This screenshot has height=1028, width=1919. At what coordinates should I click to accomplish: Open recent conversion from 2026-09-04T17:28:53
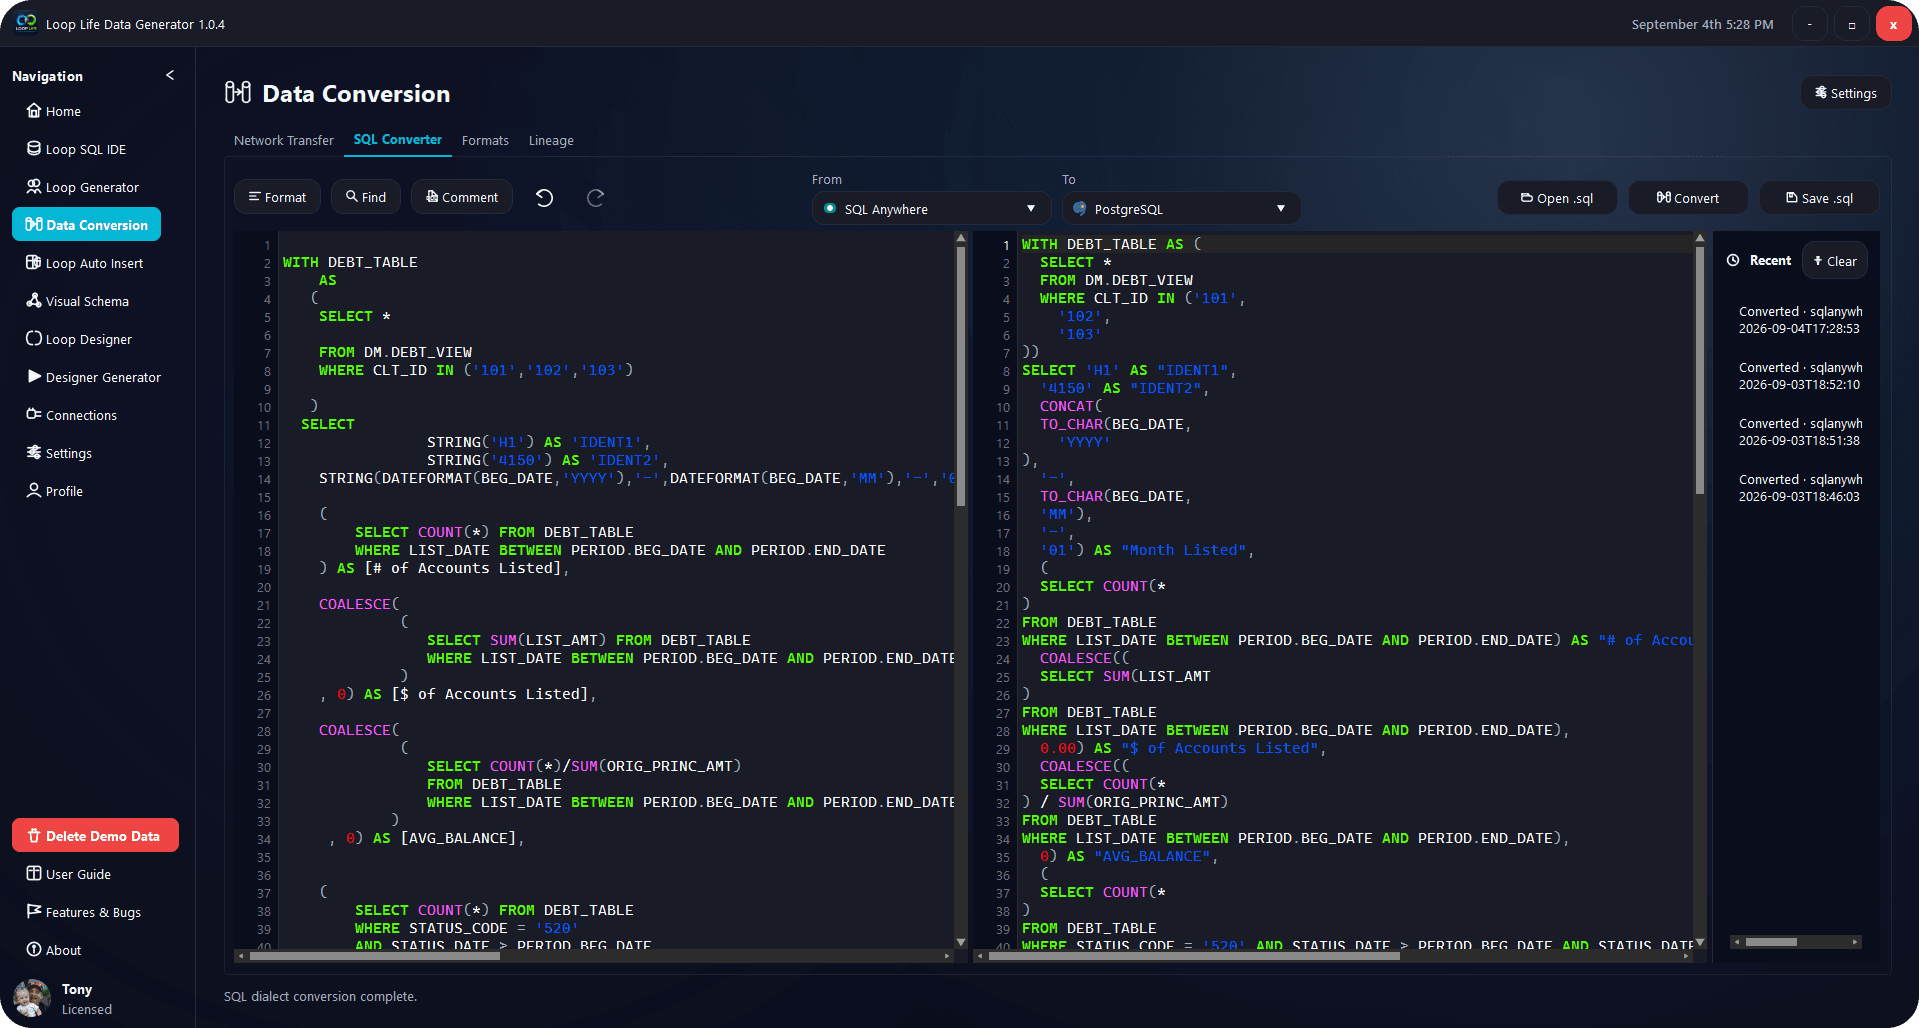(x=1799, y=320)
